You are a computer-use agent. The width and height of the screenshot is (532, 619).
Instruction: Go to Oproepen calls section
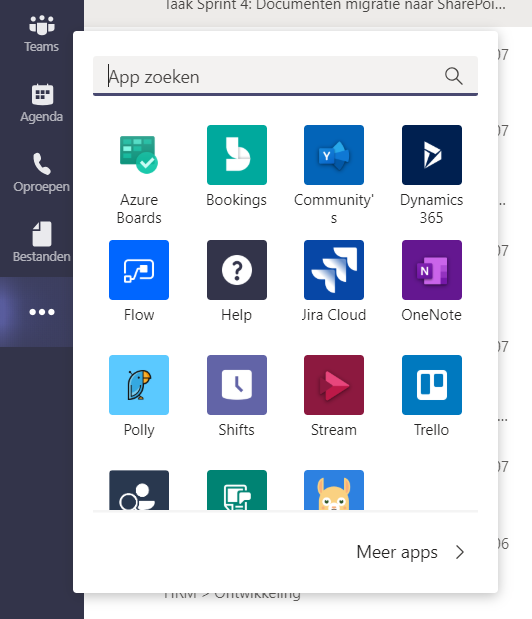41,173
